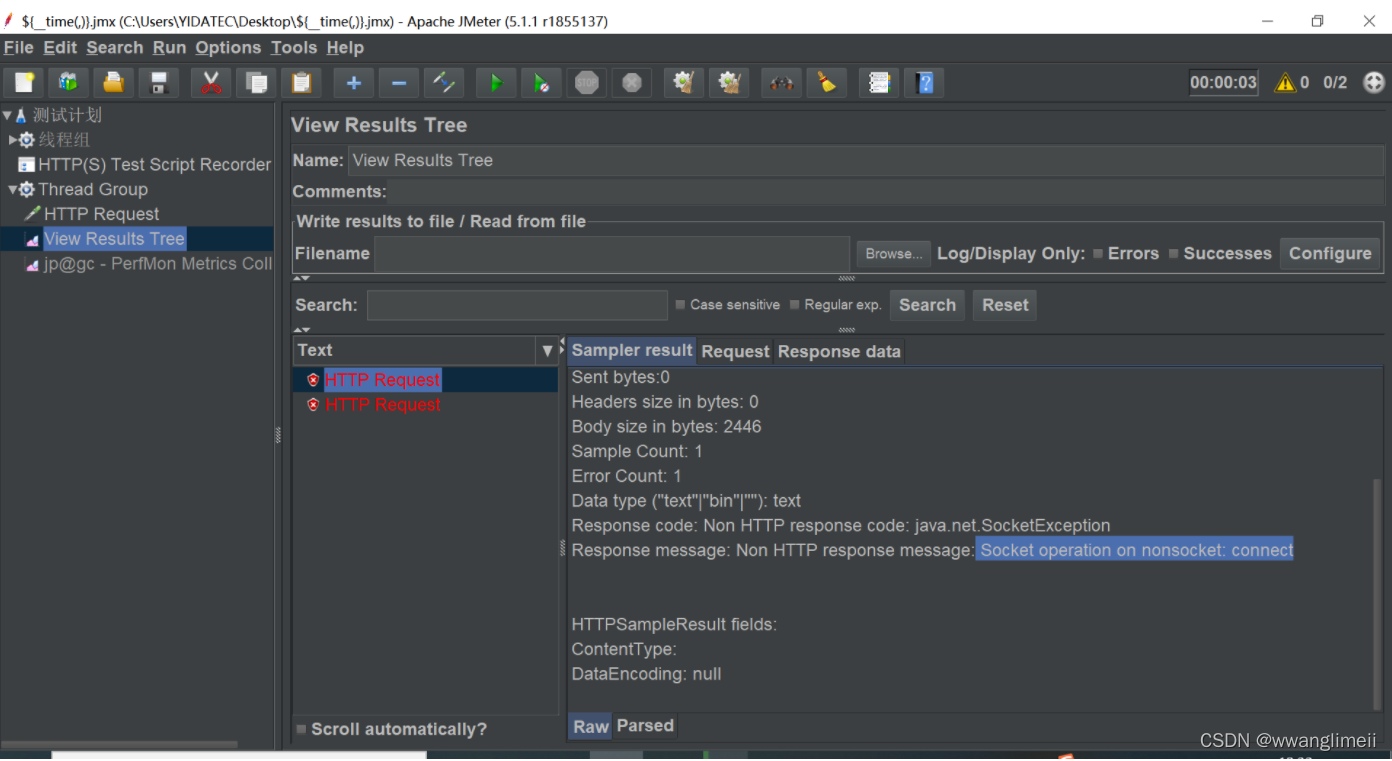
Task: Select the Raw view tab
Action: click(x=591, y=727)
